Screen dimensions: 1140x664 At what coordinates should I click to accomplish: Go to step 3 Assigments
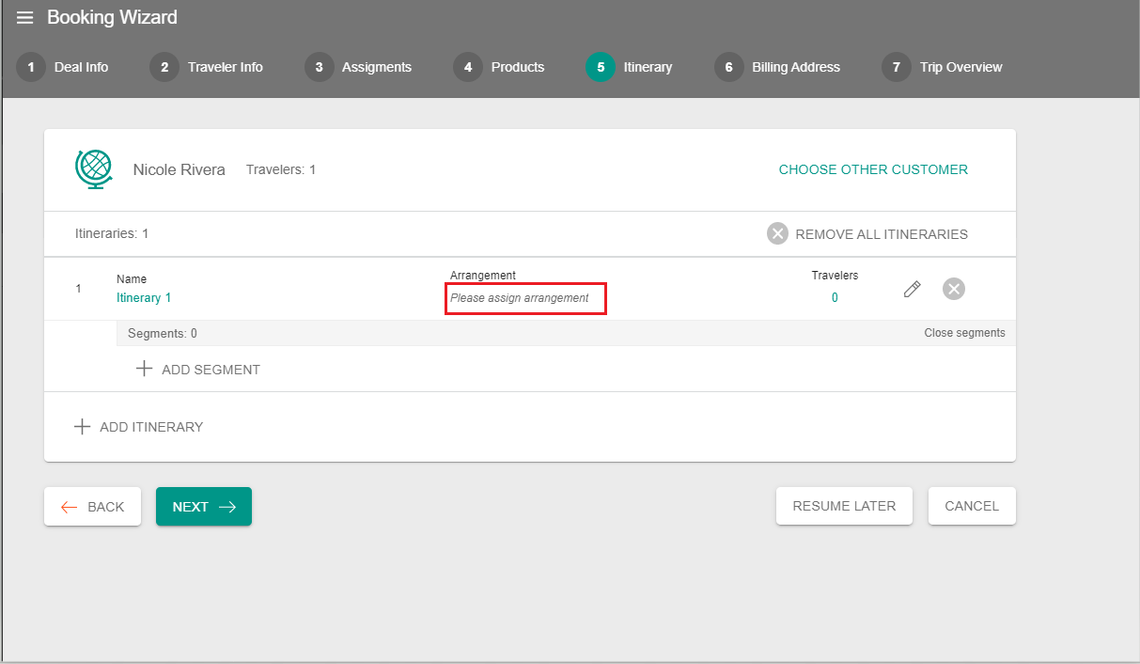[358, 67]
